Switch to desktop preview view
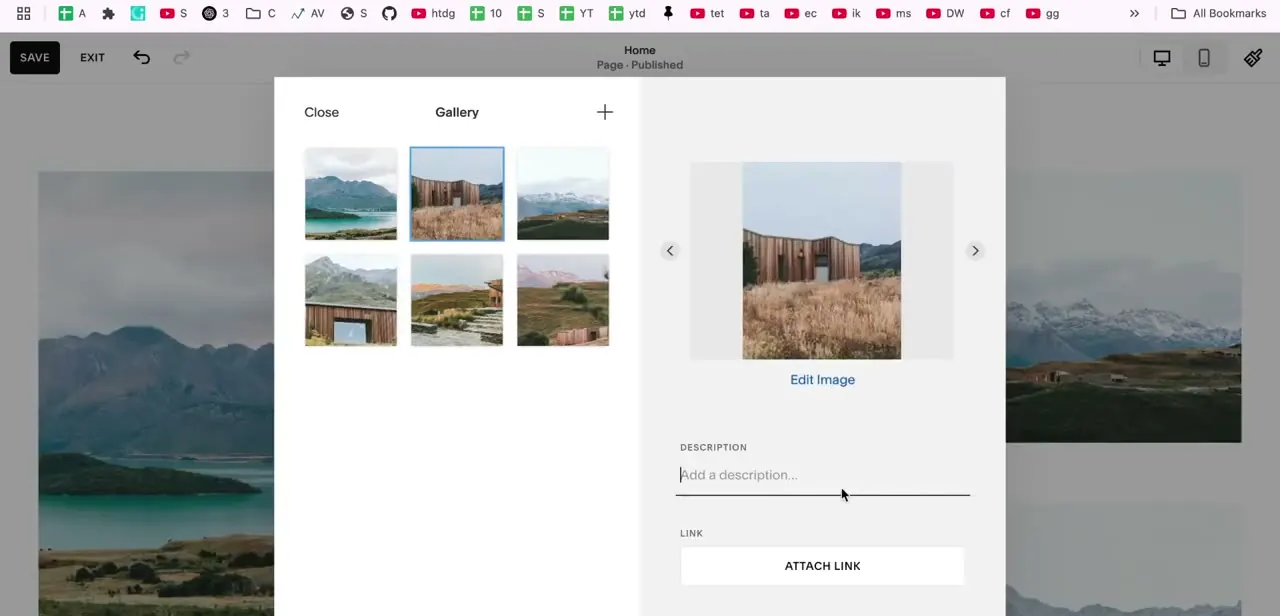 (1162, 58)
